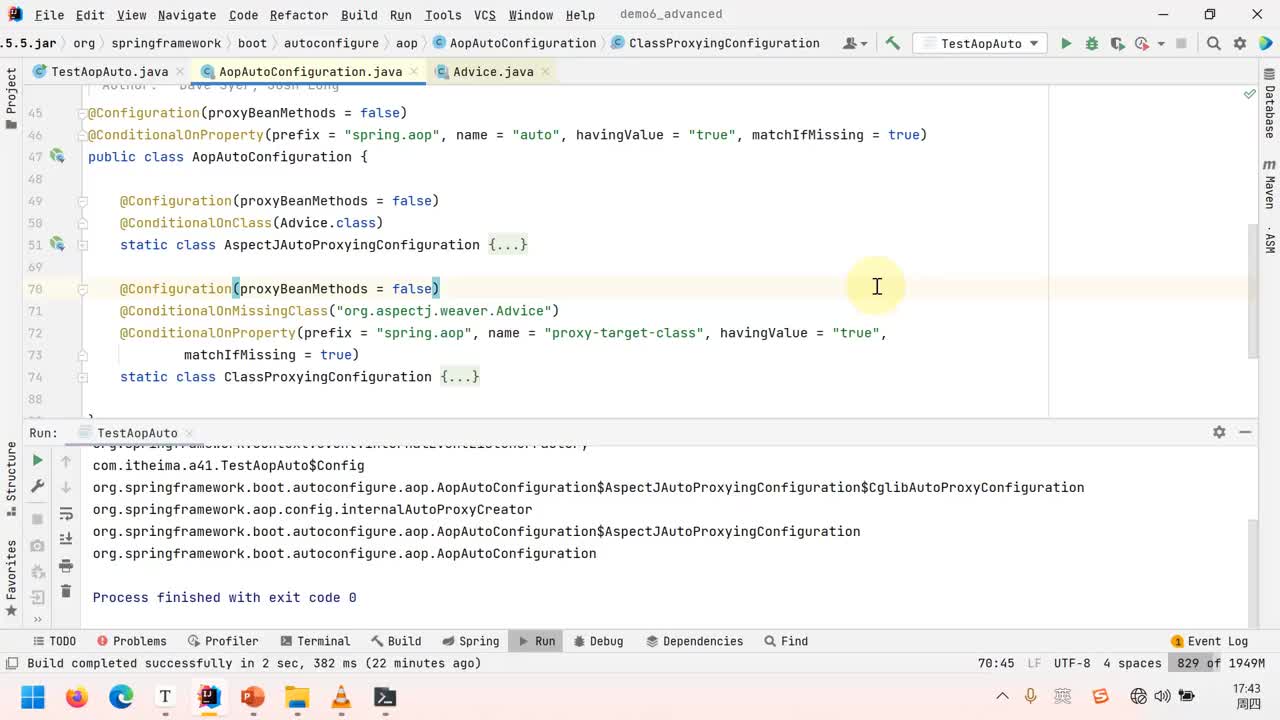Screen dimensions: 1280x720
Task: Build project with the hammer icon
Action: click(893, 43)
